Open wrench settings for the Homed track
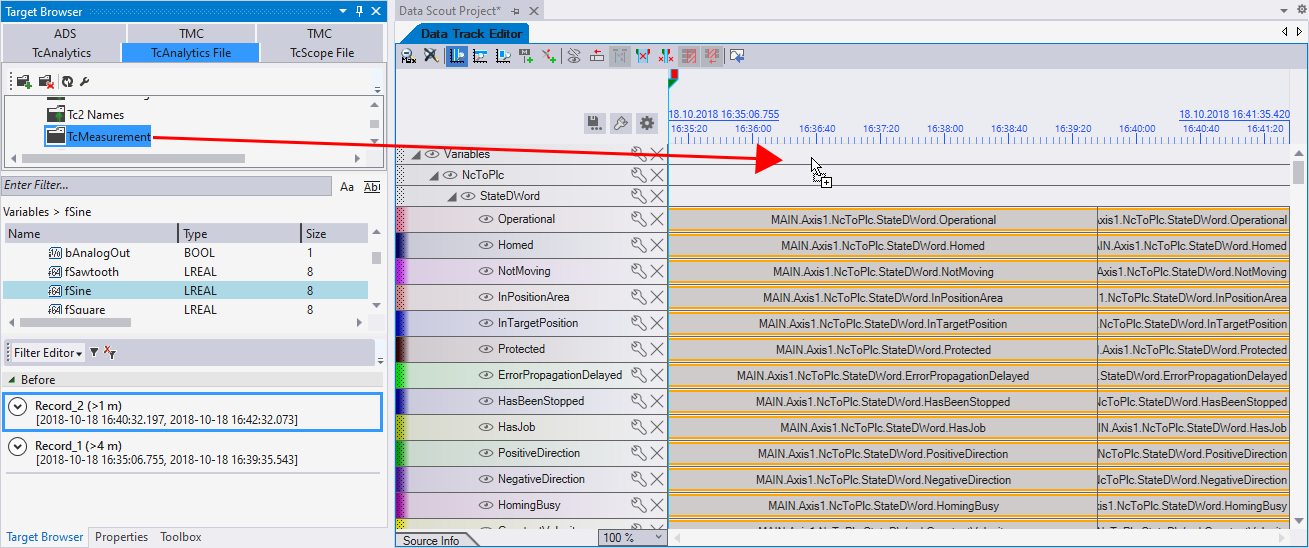1309x548 pixels. 639,245
